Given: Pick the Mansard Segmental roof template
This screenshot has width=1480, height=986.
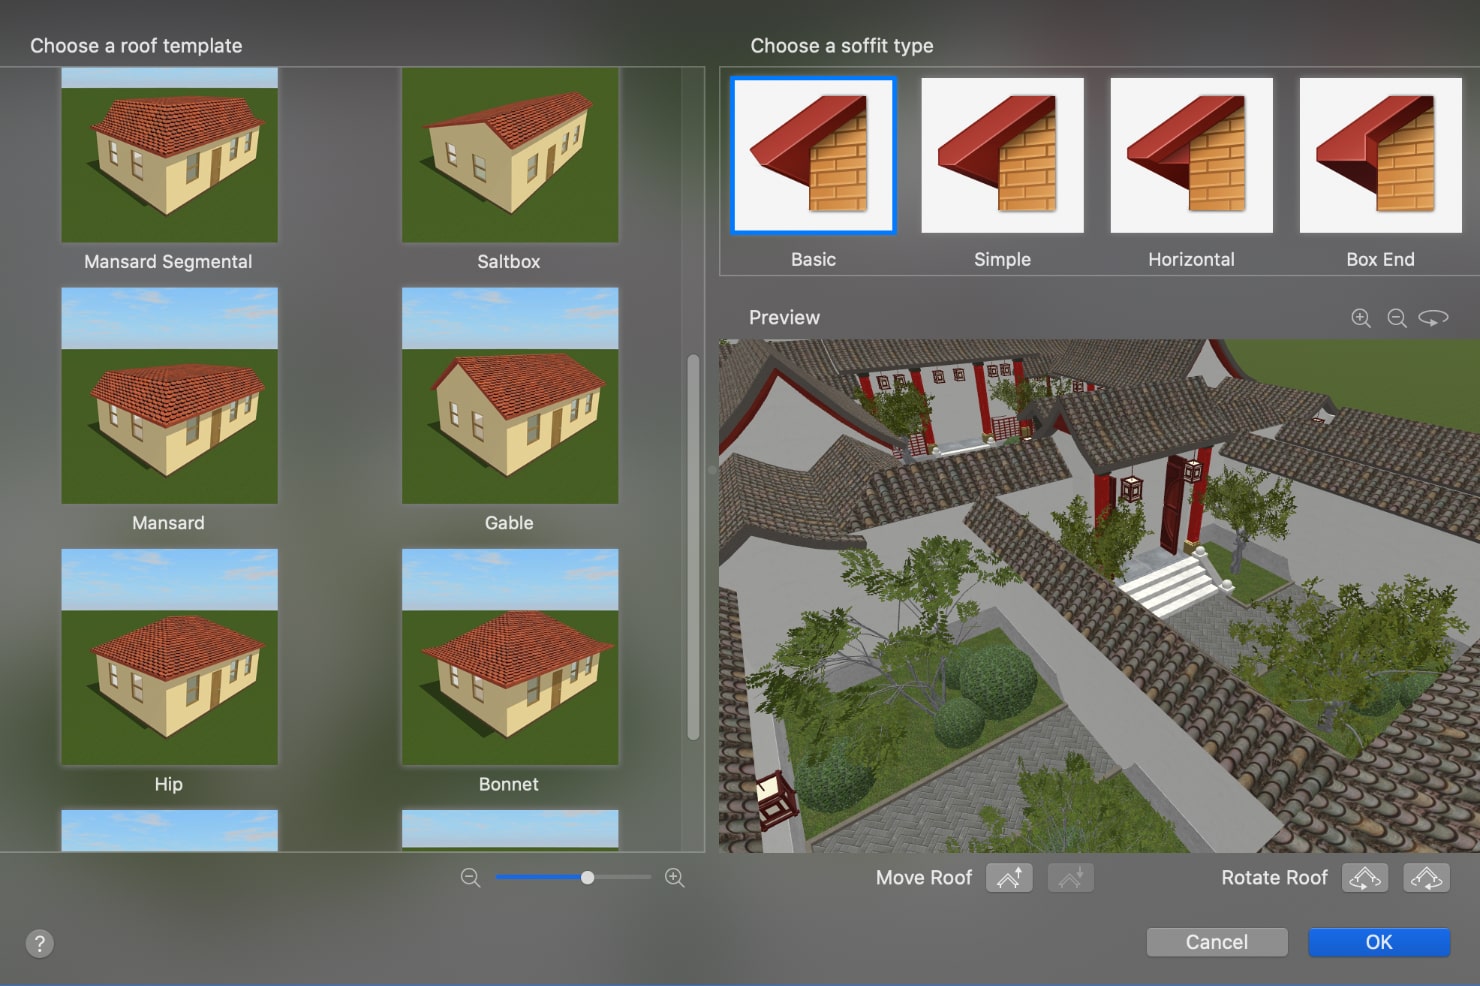Looking at the screenshot, I should (x=169, y=155).
